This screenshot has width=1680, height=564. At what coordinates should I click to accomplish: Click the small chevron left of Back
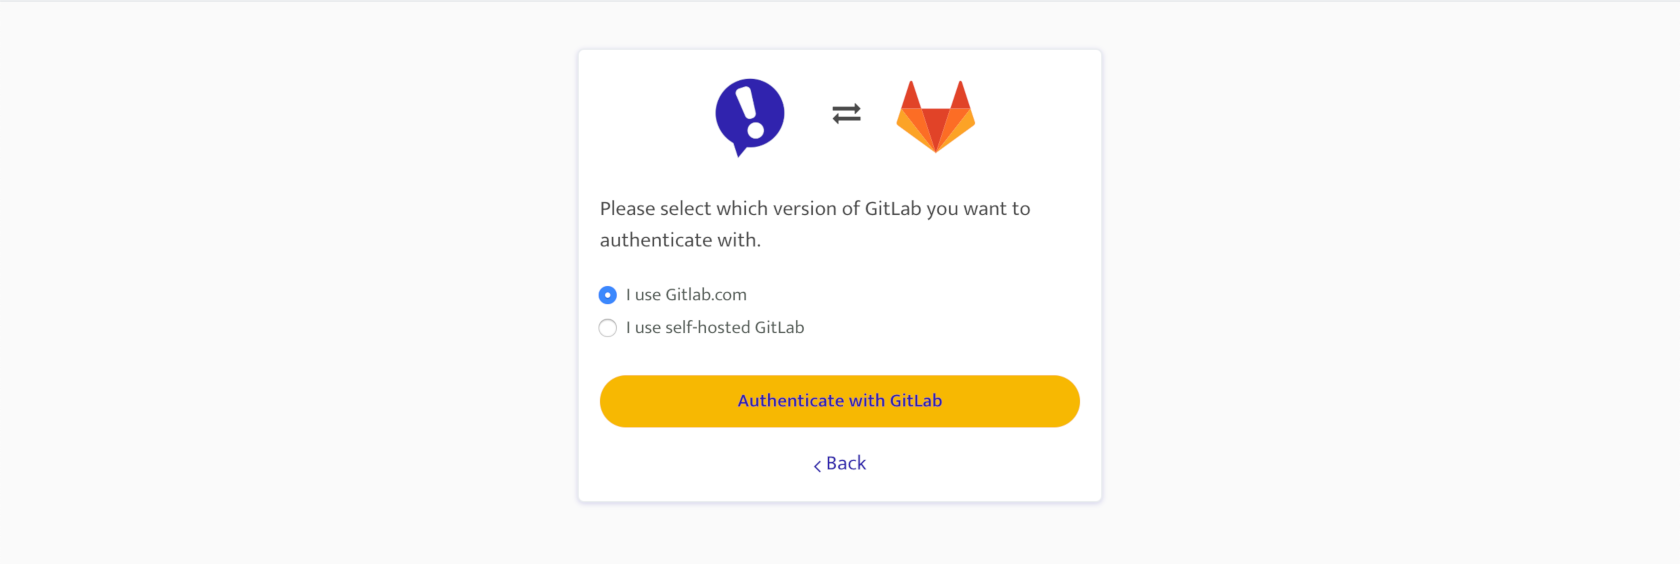click(x=817, y=465)
